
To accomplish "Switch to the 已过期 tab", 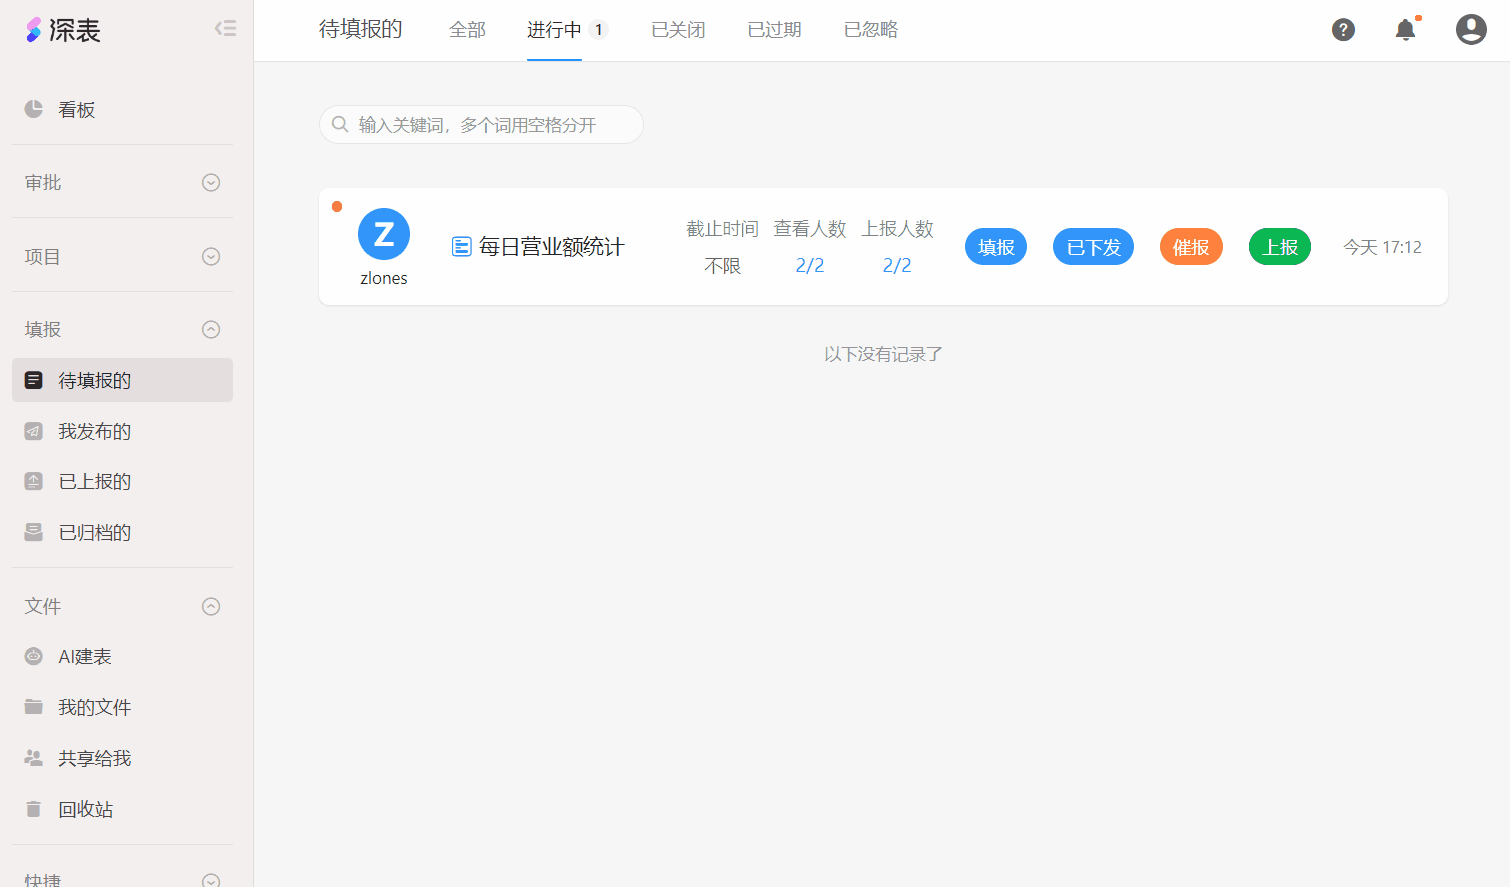I will (x=774, y=30).
